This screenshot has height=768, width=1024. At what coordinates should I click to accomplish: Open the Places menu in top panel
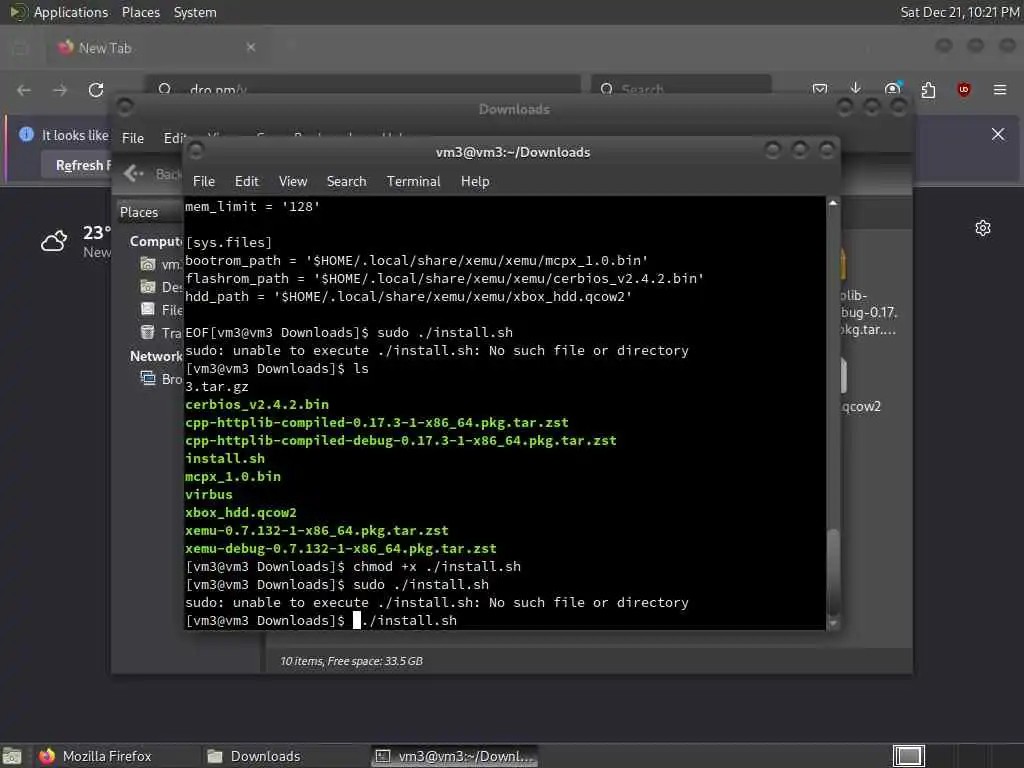[140, 12]
